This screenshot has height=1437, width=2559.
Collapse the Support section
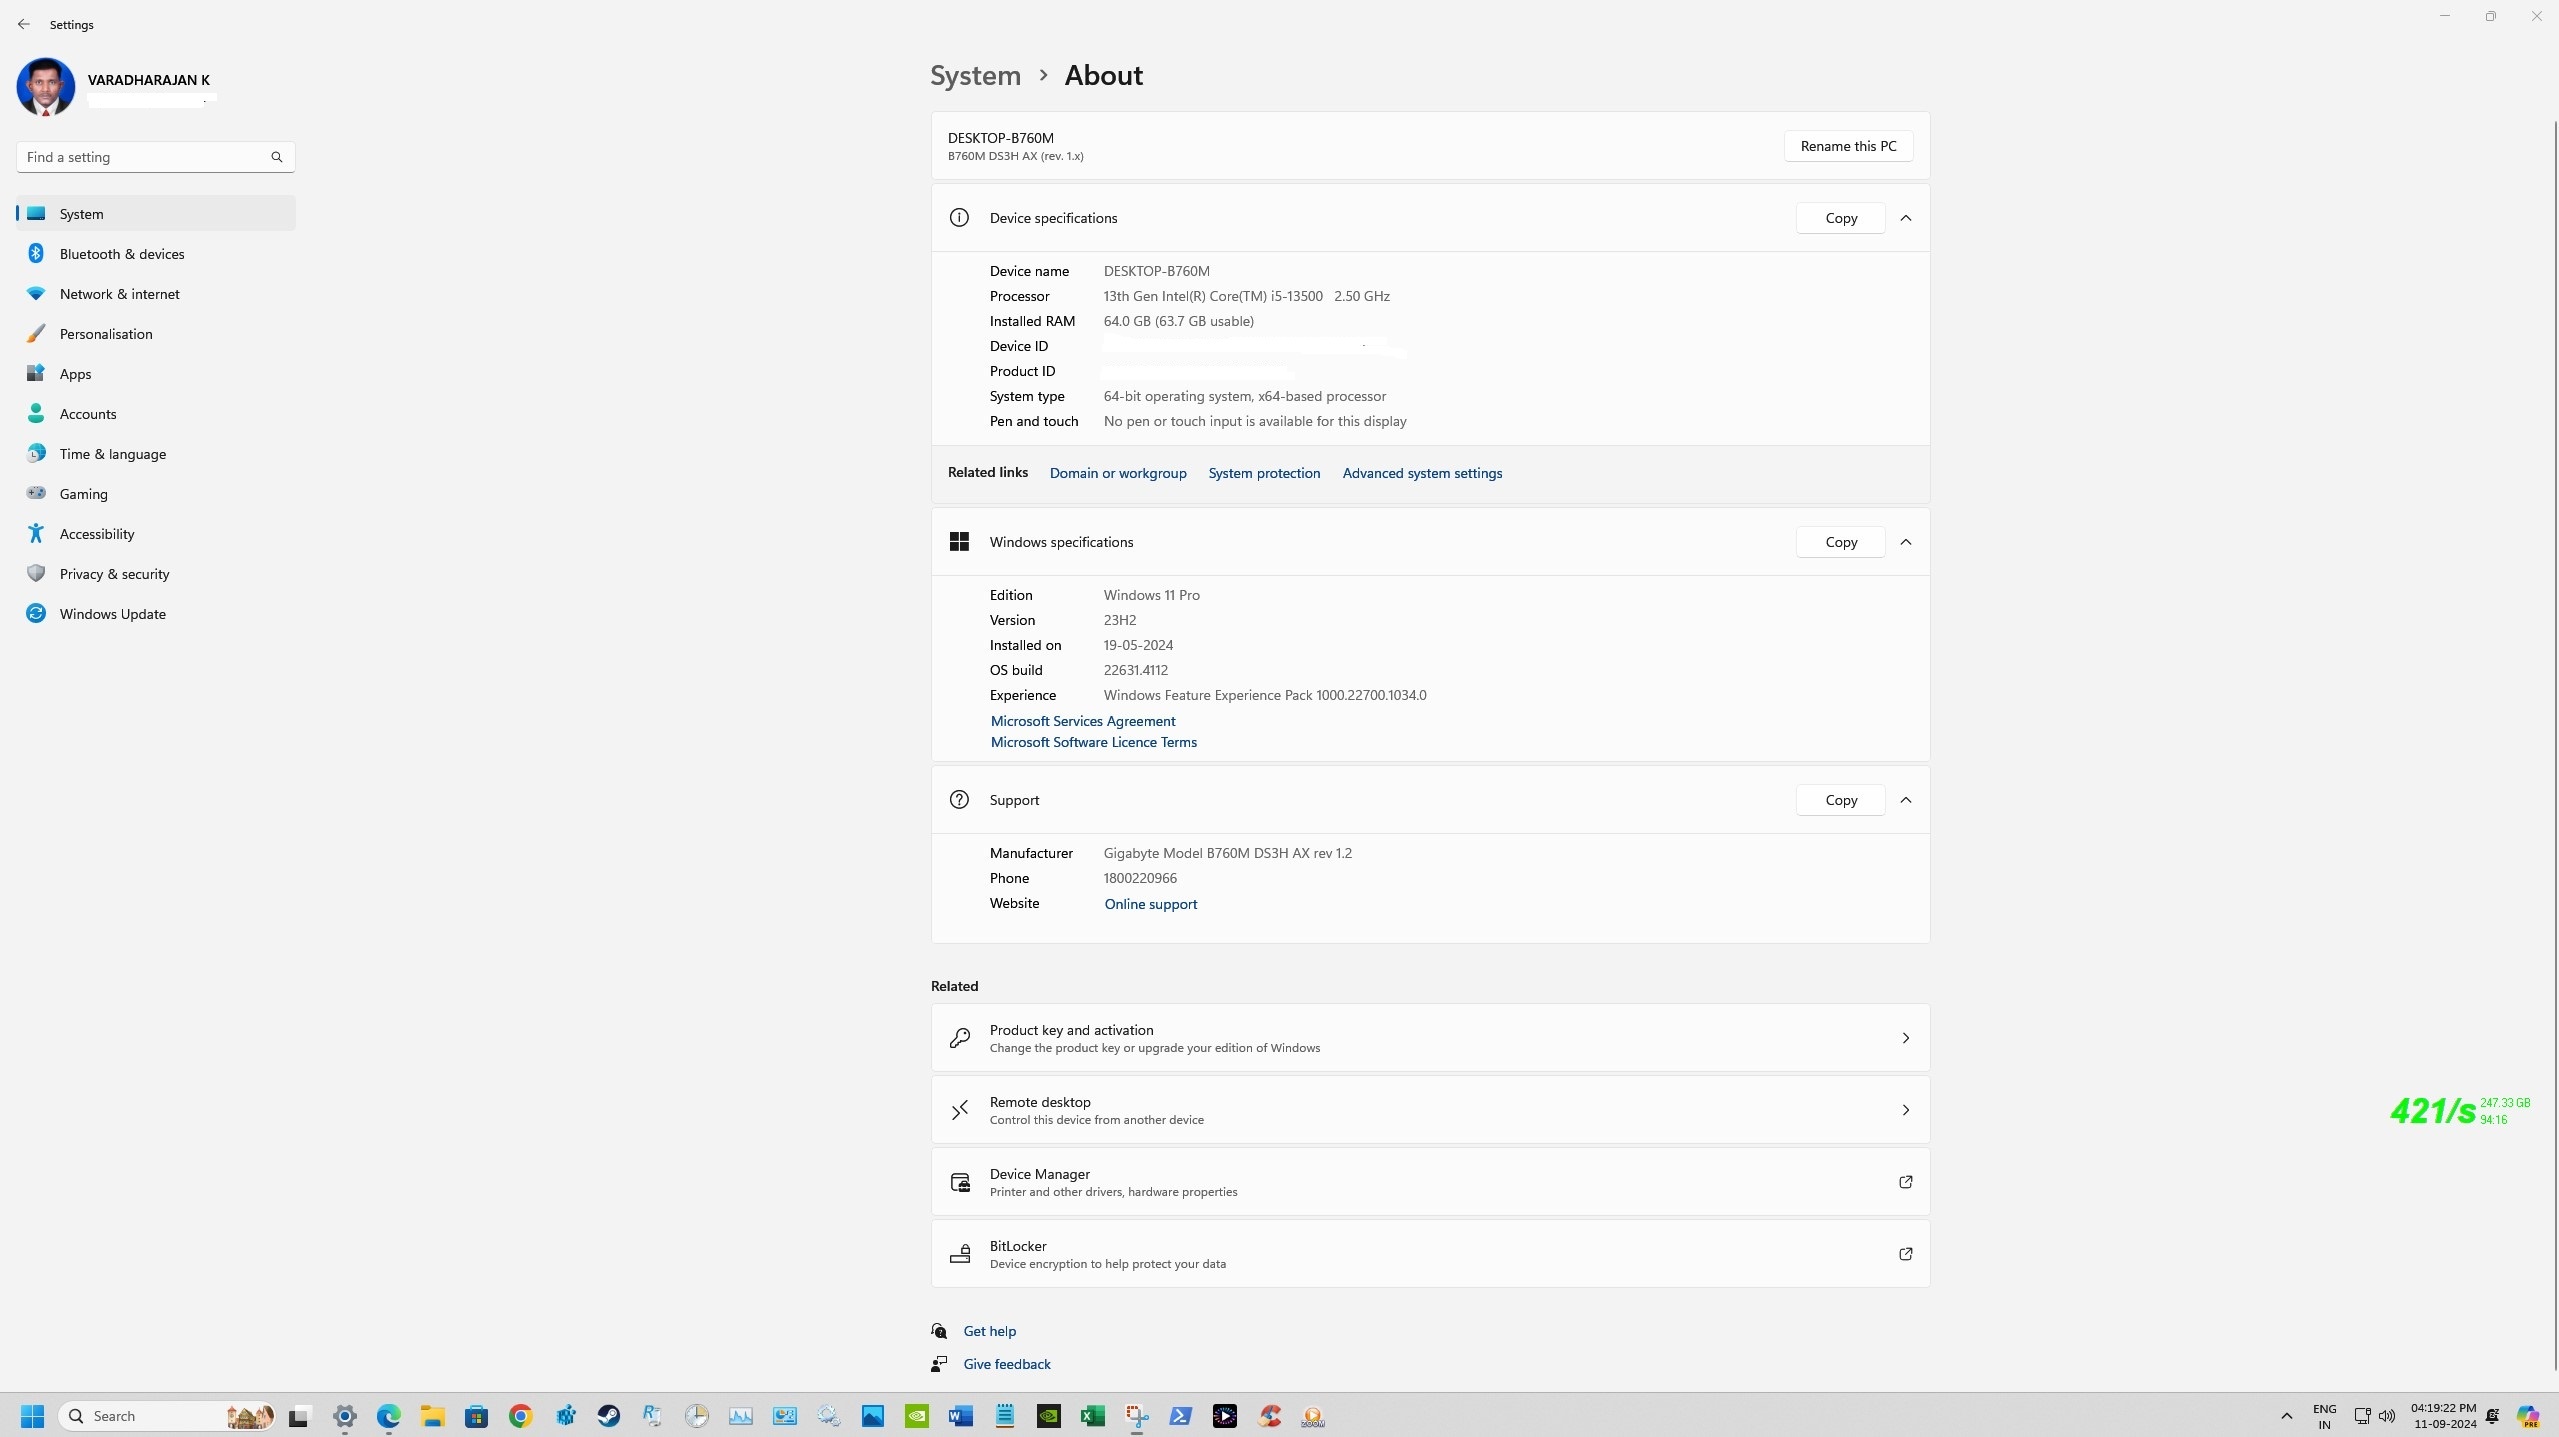tap(1906, 800)
